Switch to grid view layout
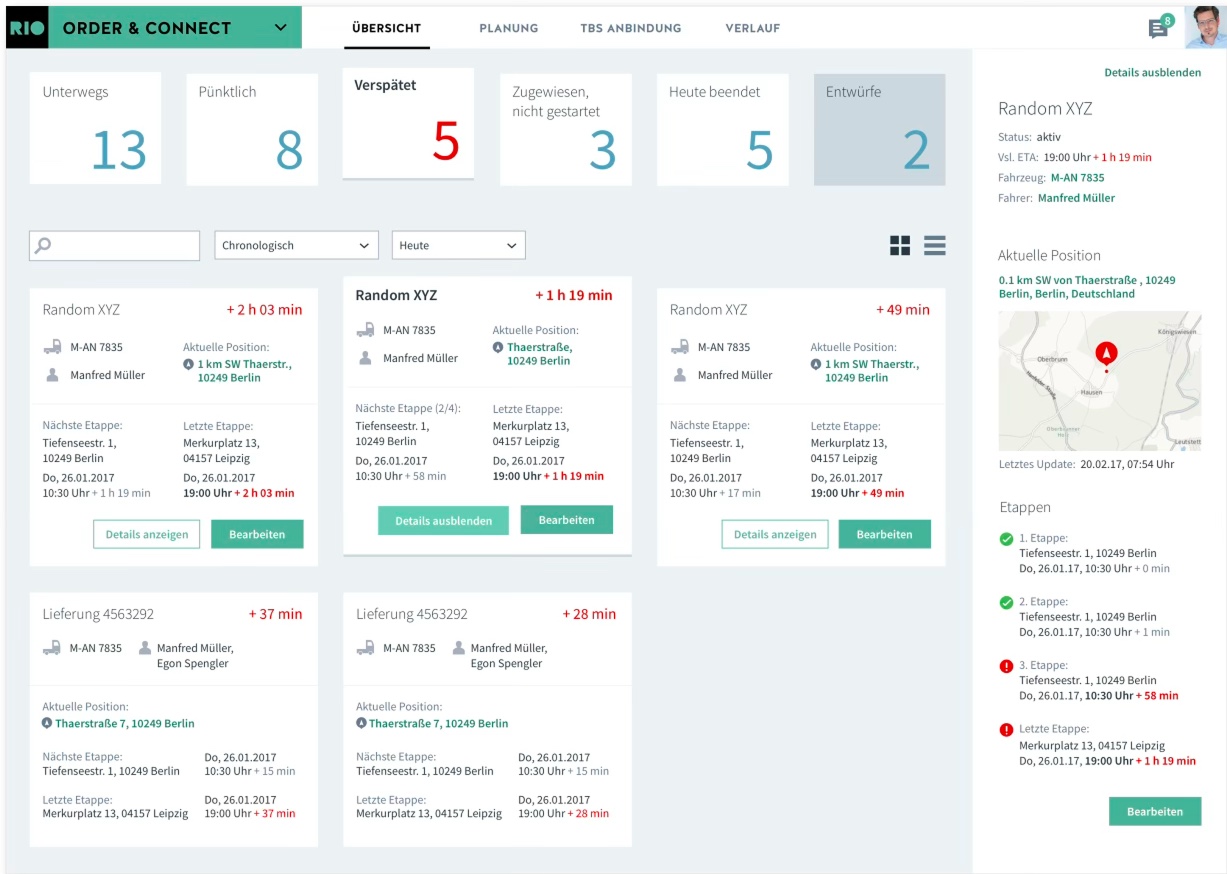 pos(900,245)
